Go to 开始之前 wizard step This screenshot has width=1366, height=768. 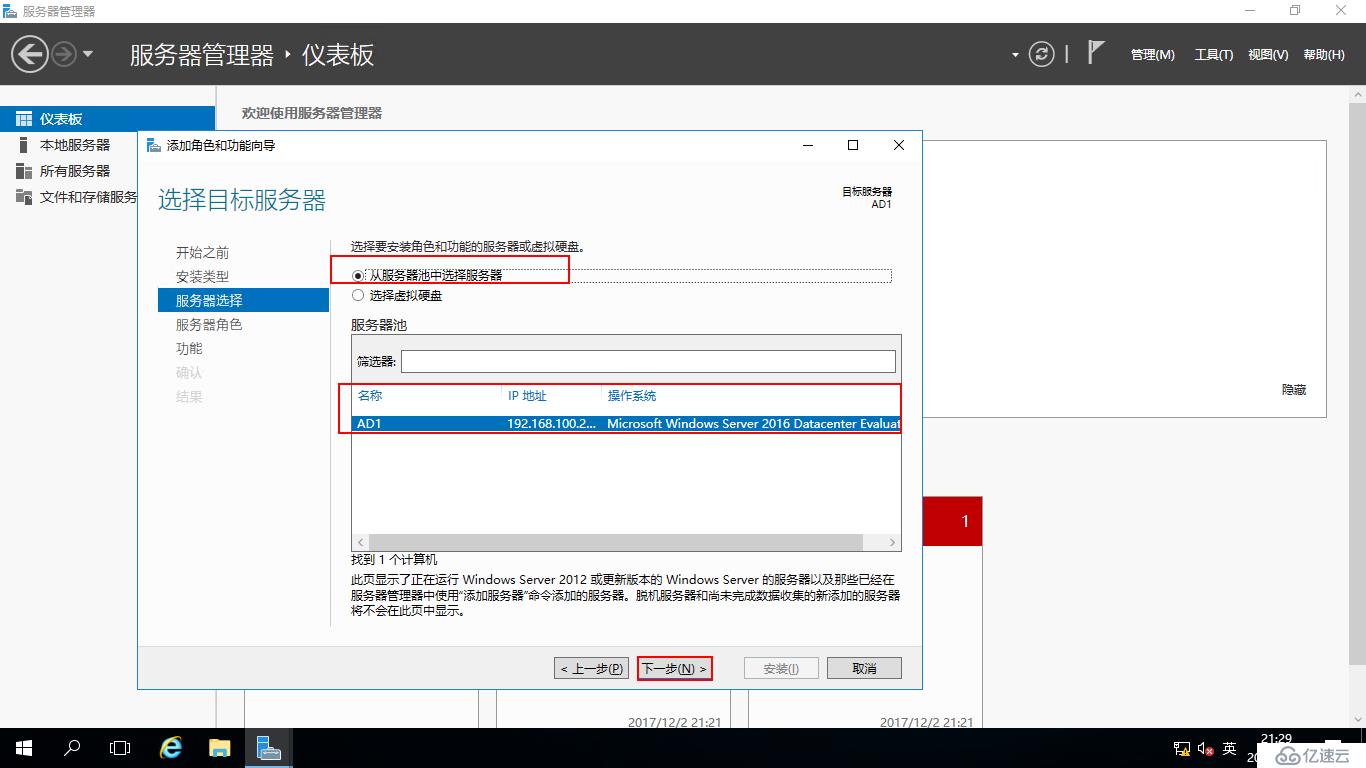(x=203, y=253)
